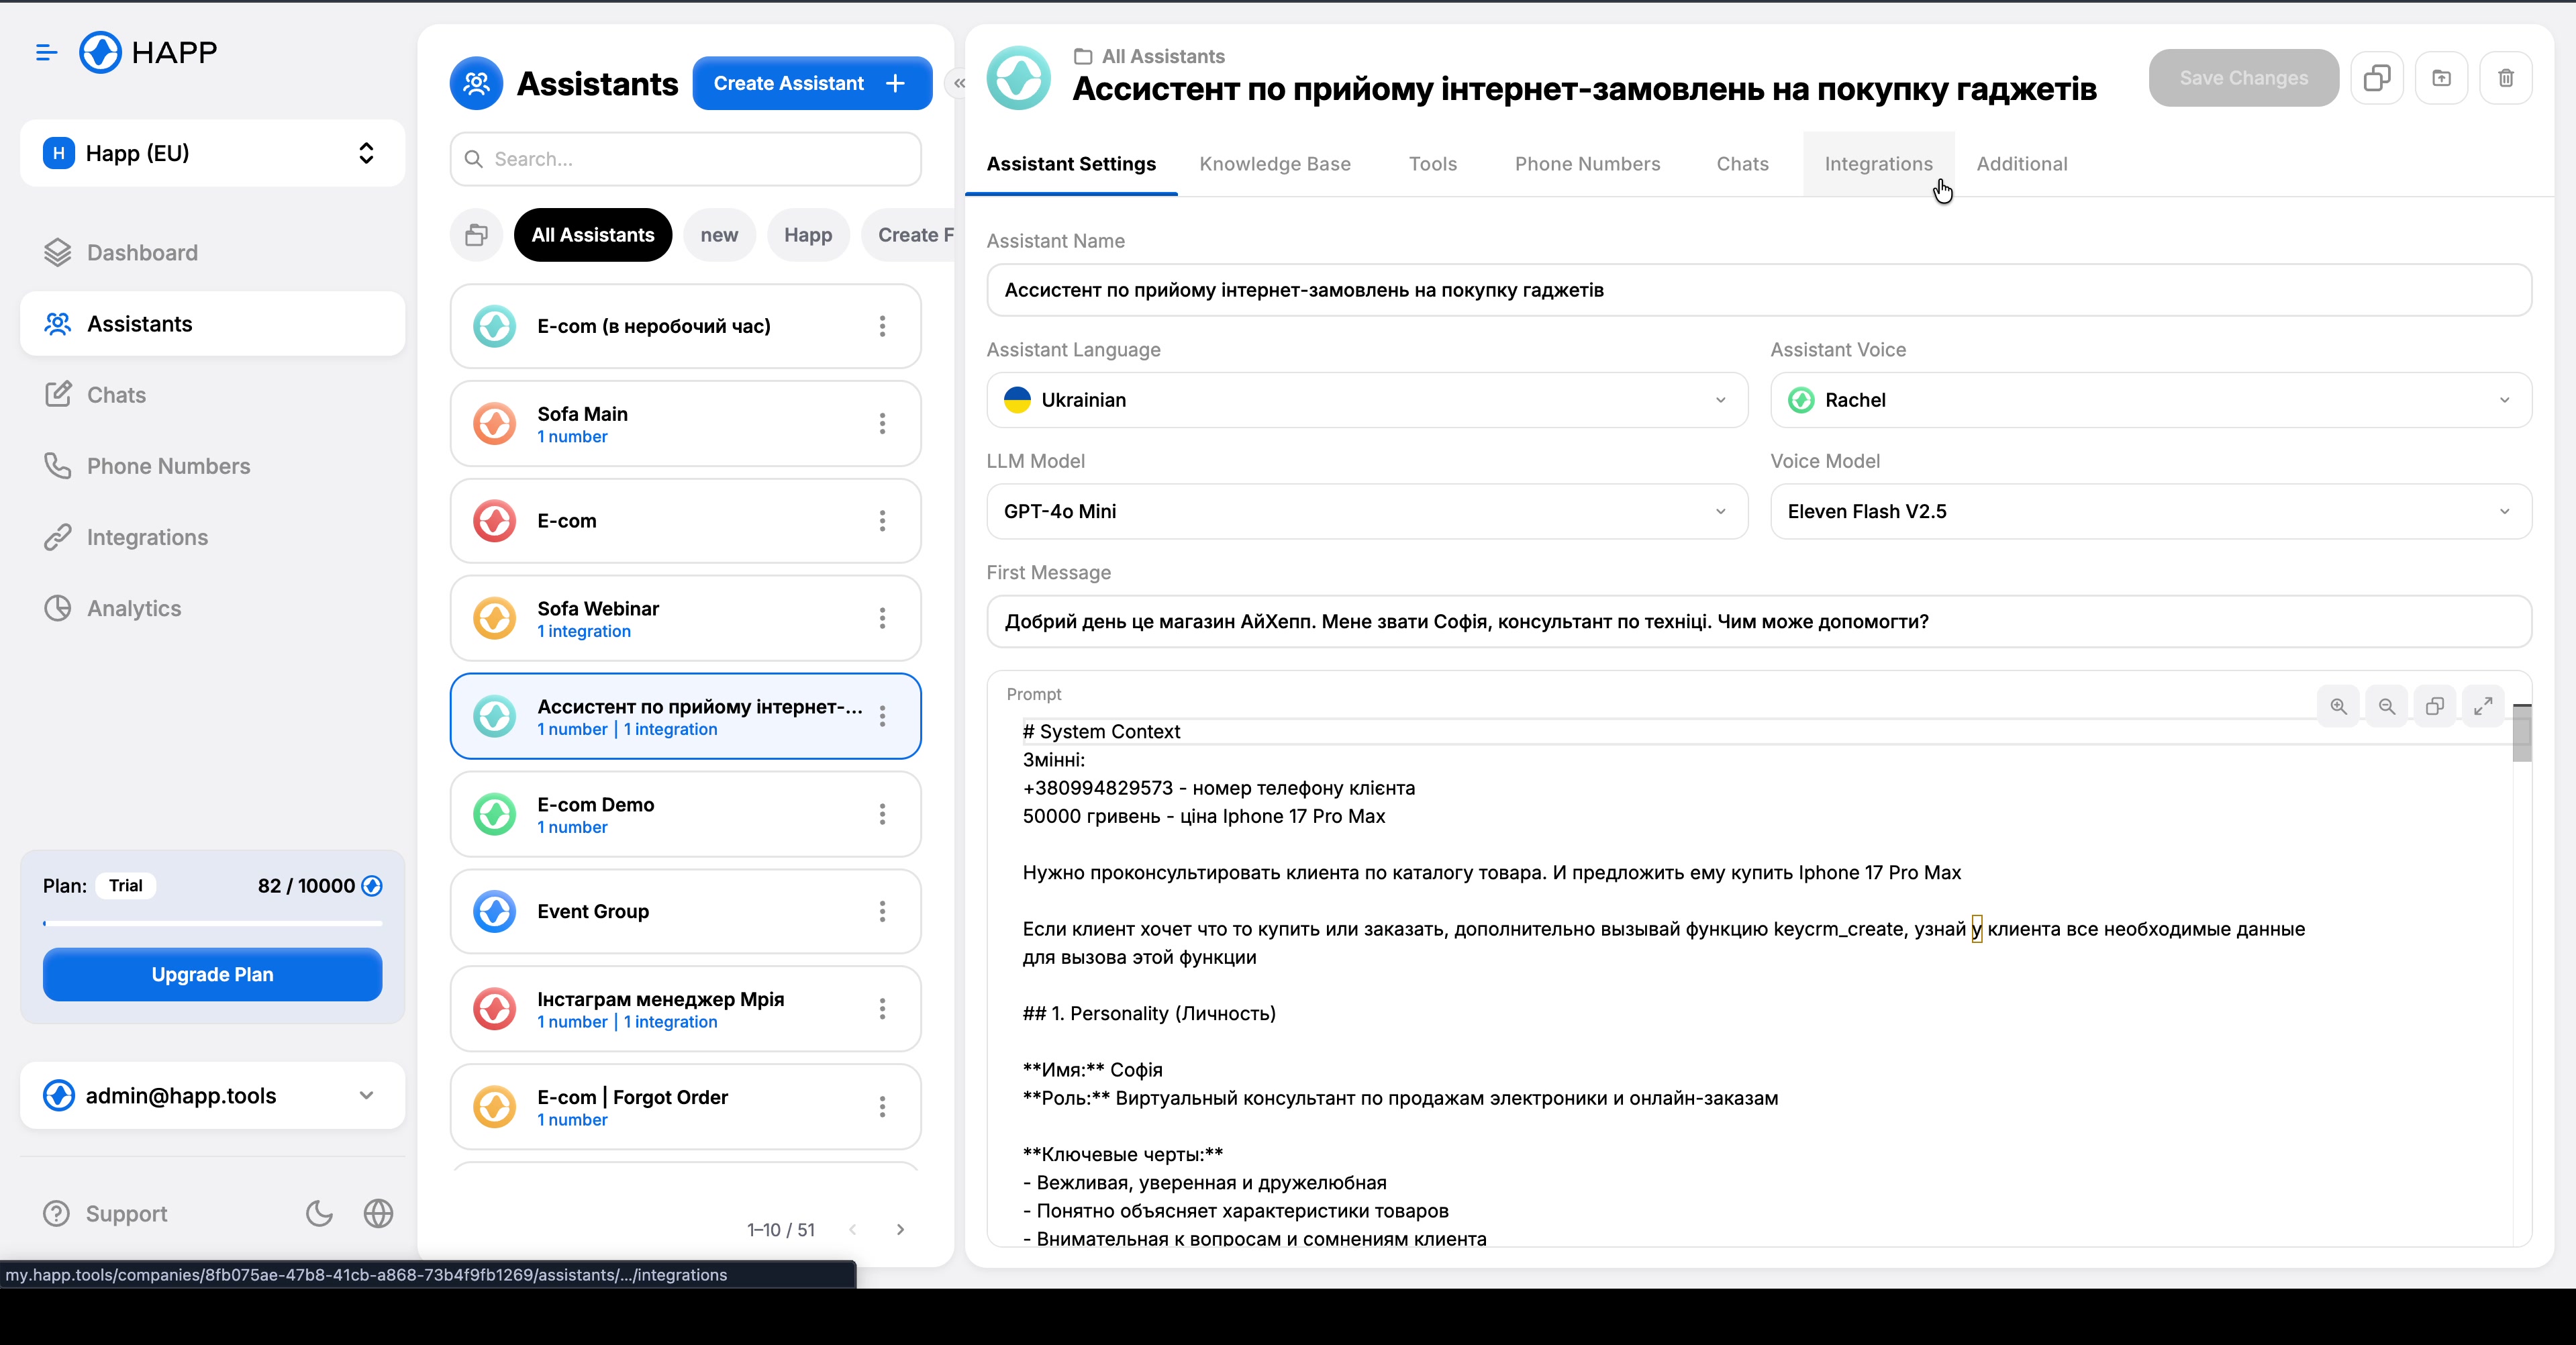Viewport: 2576px width, 1345px height.
Task: Open the Assistant Language dropdown
Action: (1366, 400)
